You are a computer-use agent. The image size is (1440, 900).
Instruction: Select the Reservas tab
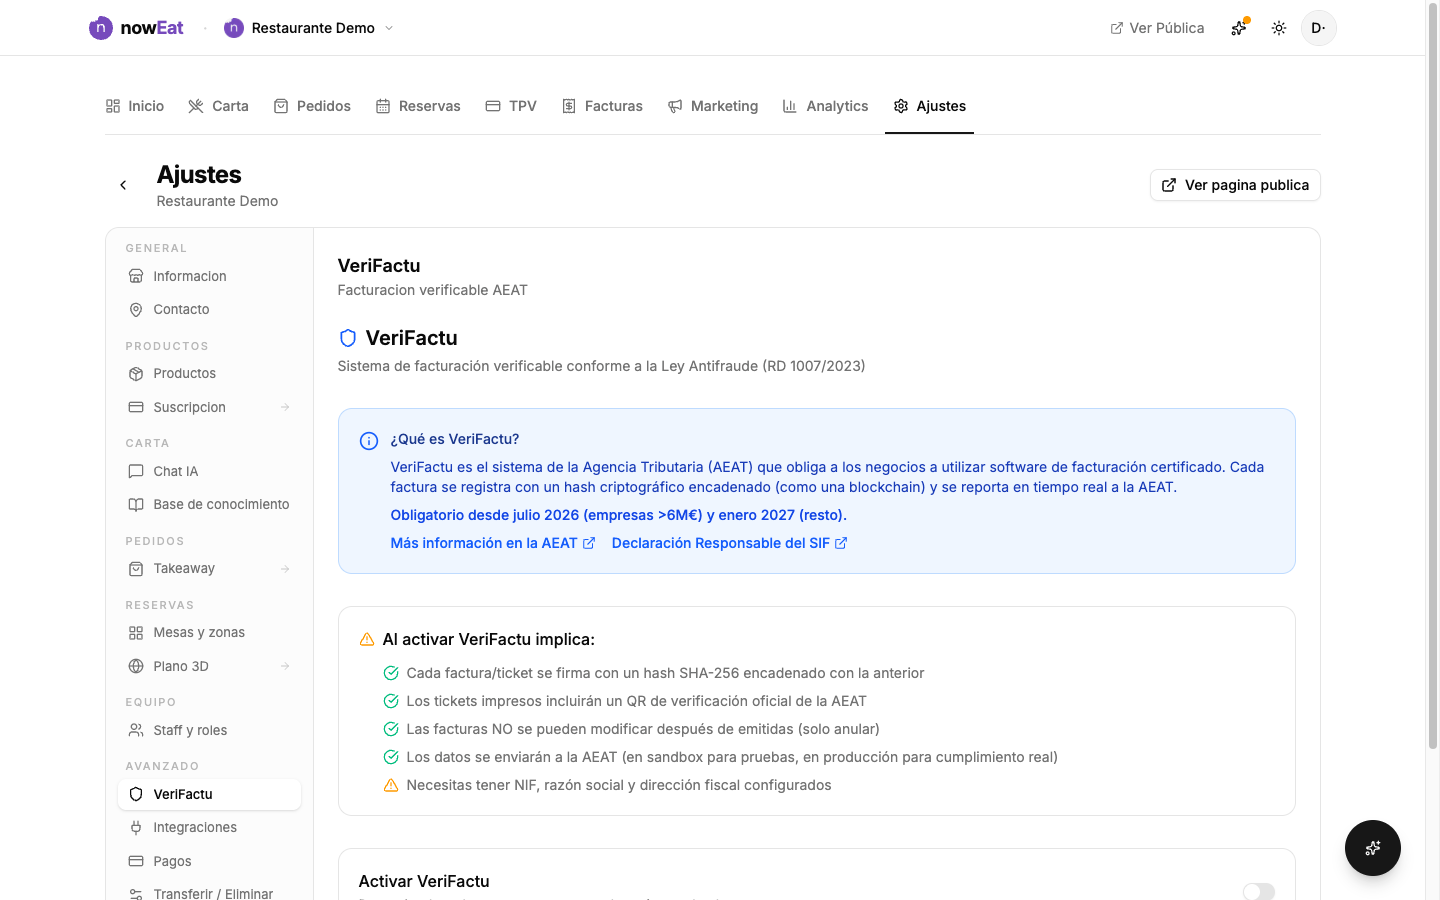pos(418,106)
